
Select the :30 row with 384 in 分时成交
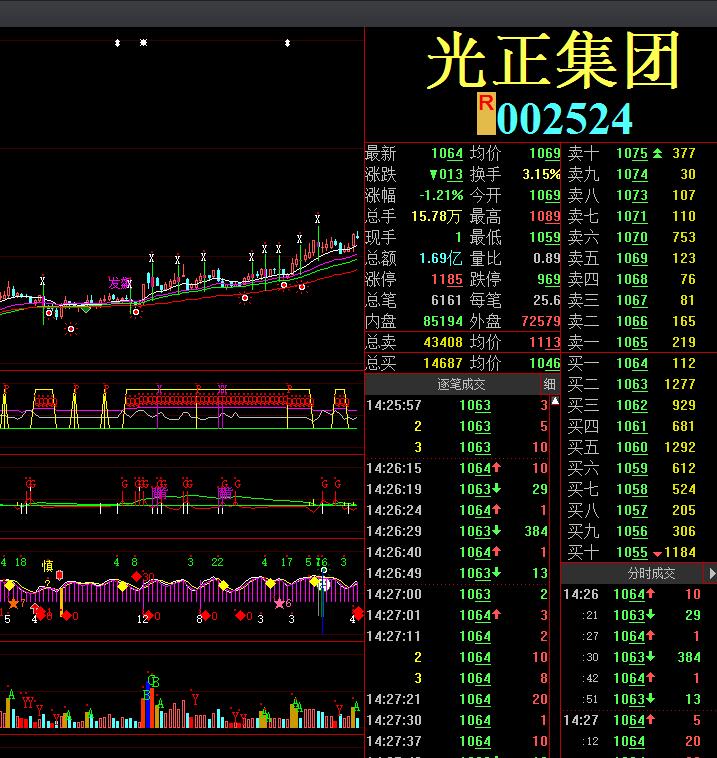(640, 657)
